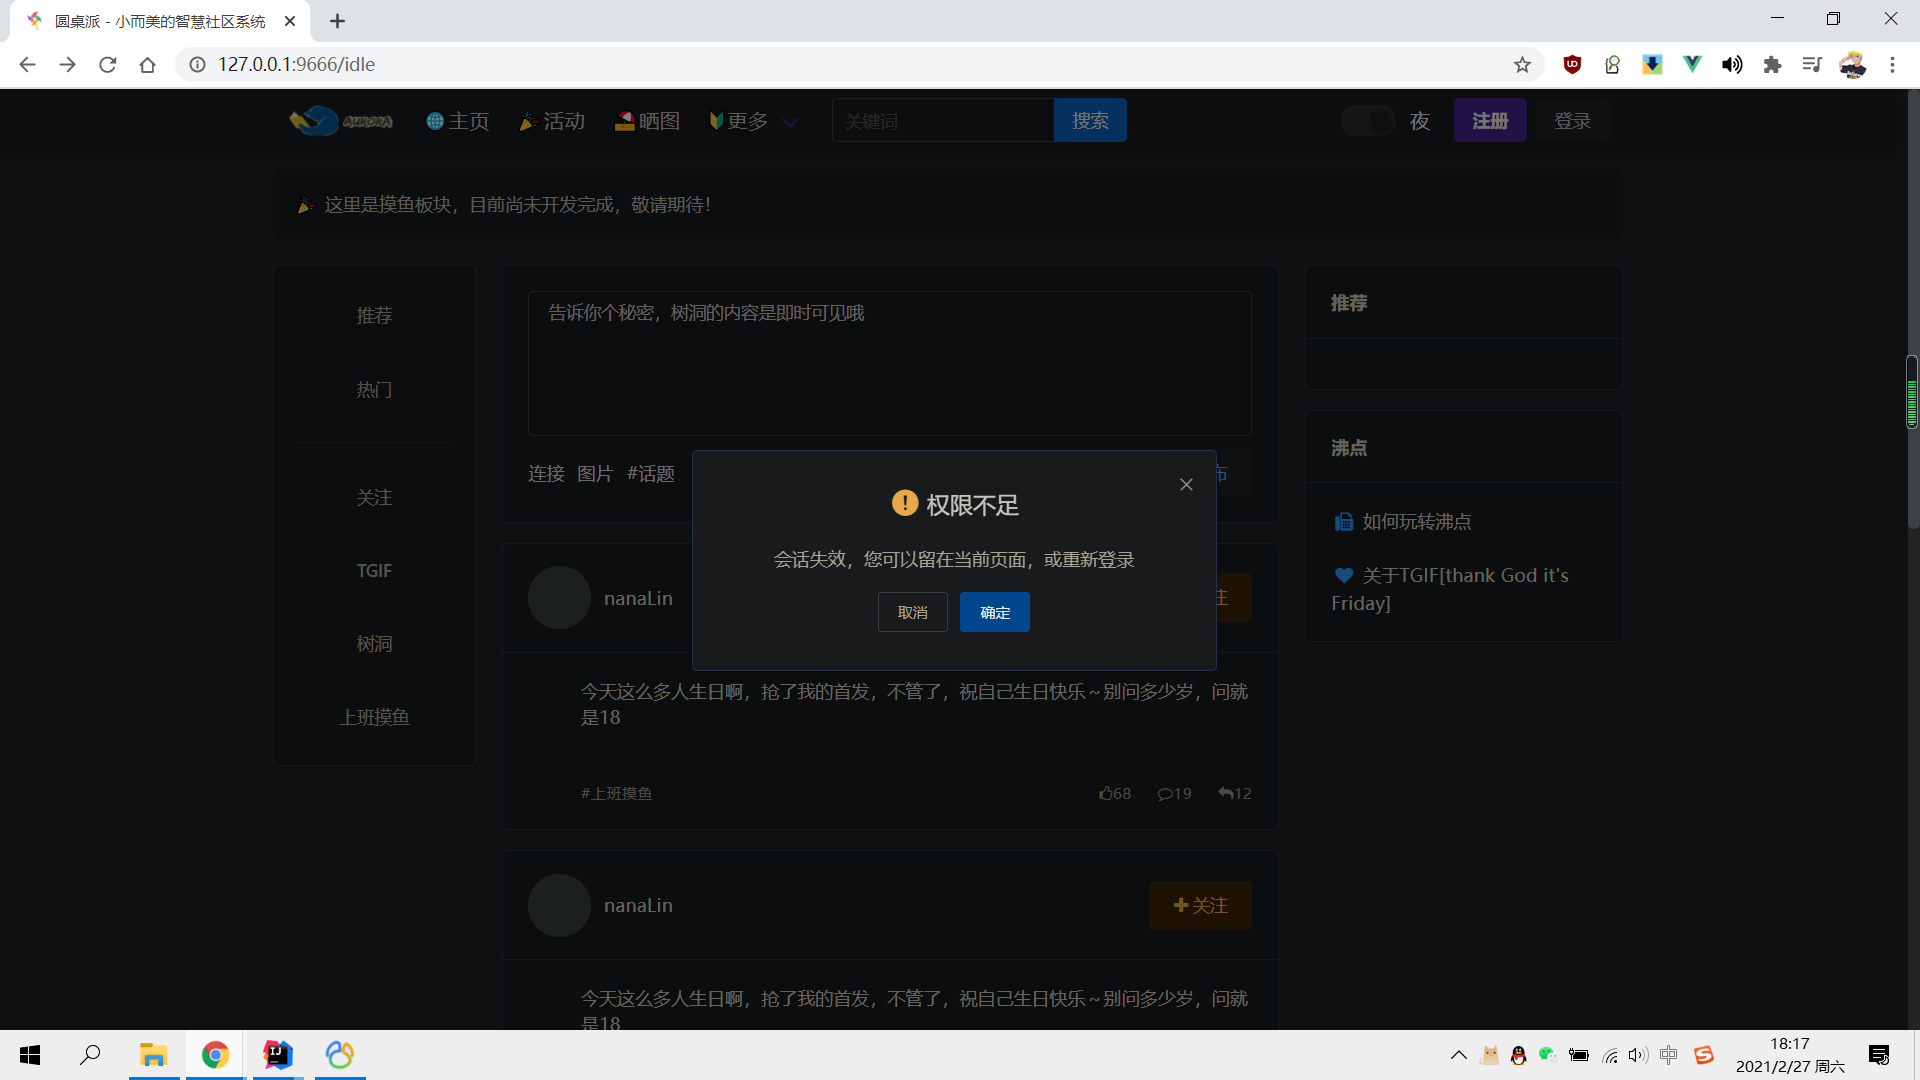Open the uBlock shield extension icon
Viewport: 1920px width, 1080px height.
pyautogui.click(x=1572, y=65)
